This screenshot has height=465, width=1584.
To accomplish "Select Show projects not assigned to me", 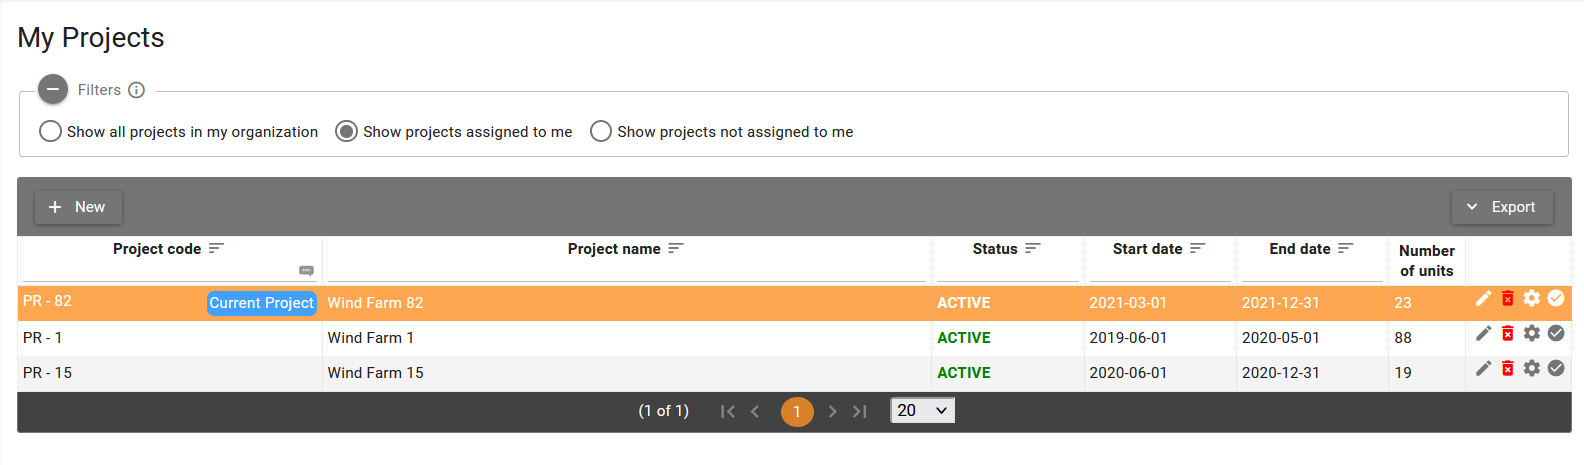I will point(601,131).
